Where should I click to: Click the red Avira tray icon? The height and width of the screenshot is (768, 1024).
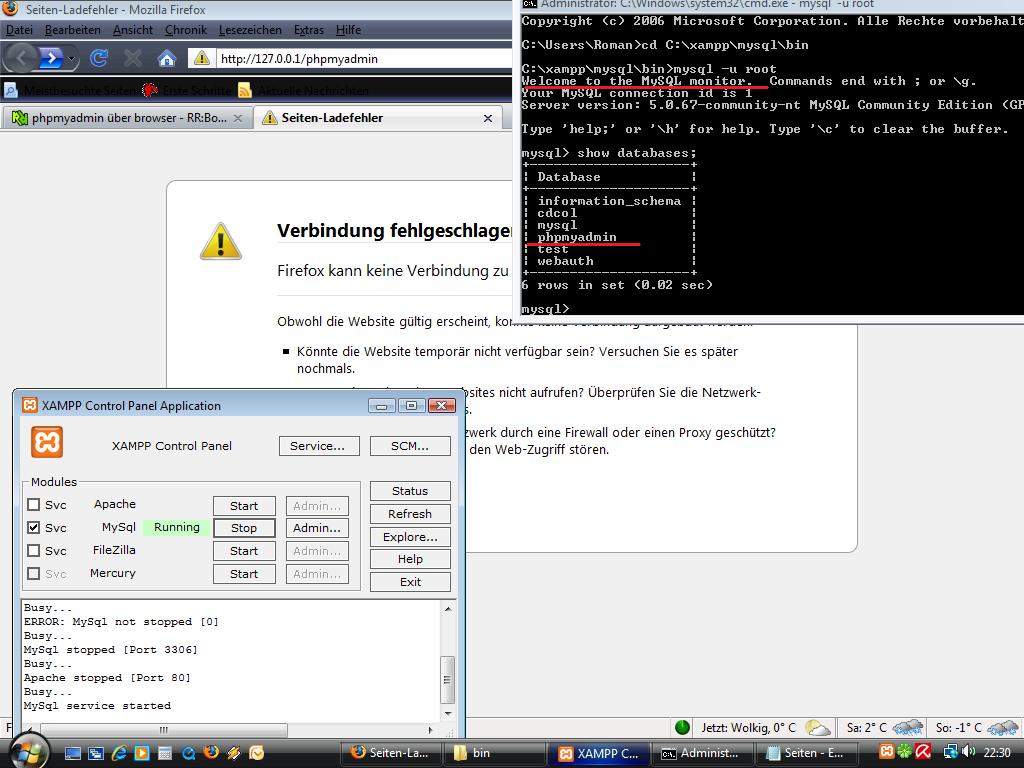[x=923, y=751]
